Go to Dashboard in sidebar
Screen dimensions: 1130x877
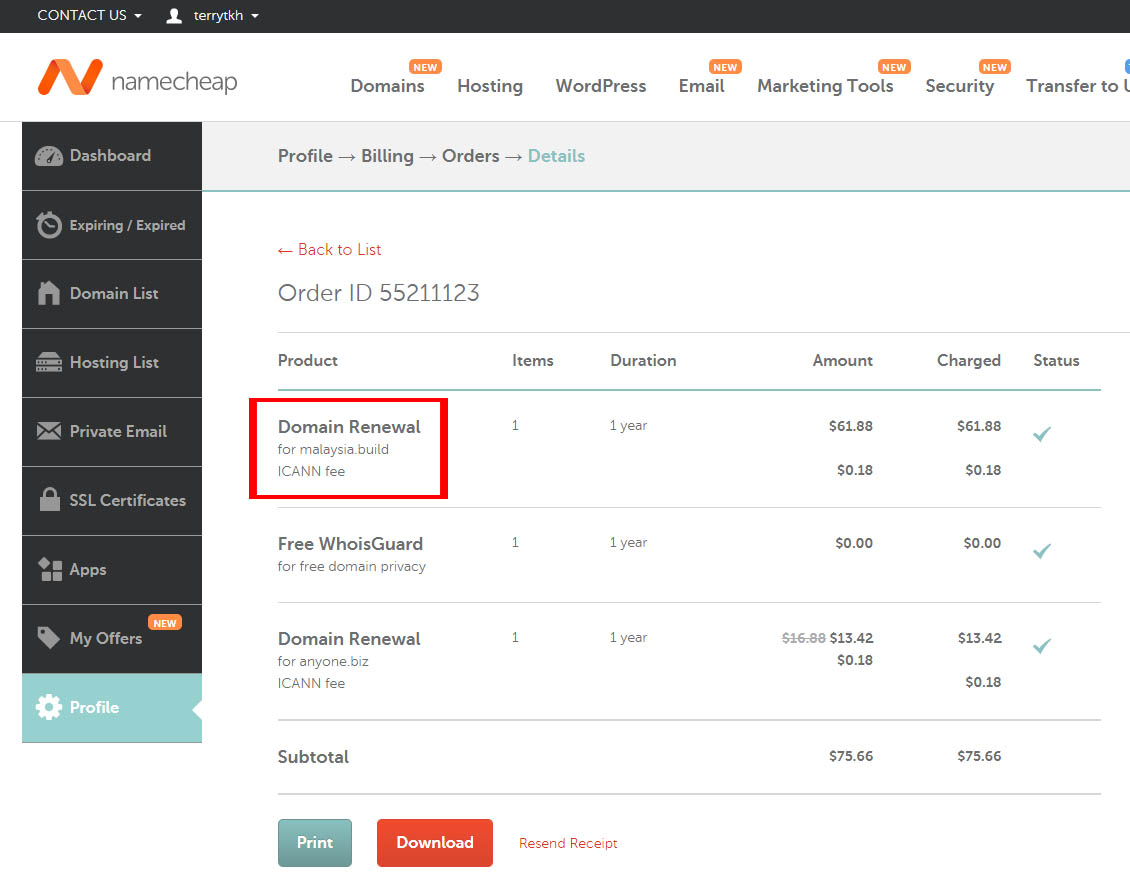[x=112, y=156]
